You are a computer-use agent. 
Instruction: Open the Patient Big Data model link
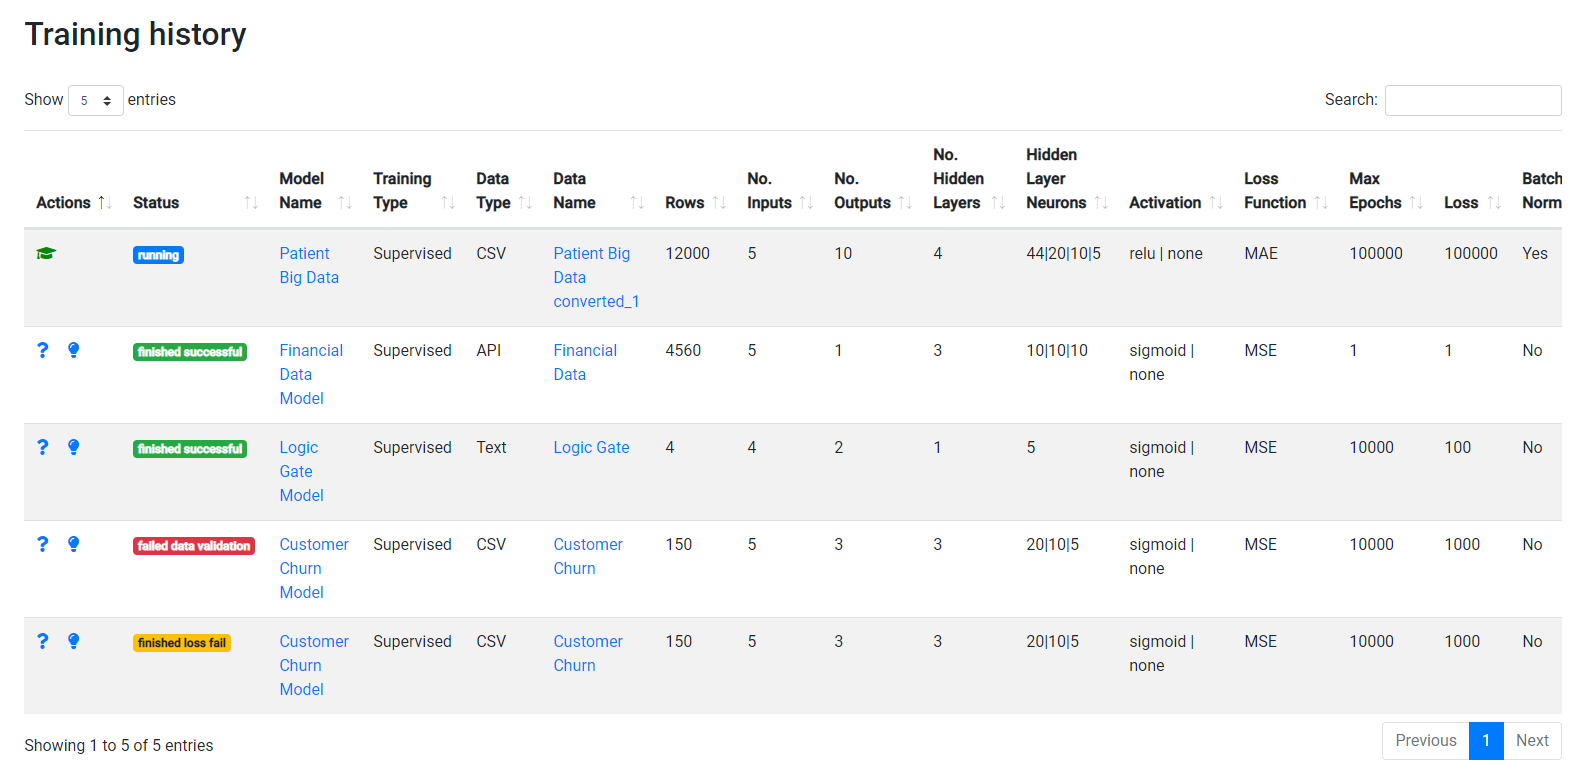309,266
